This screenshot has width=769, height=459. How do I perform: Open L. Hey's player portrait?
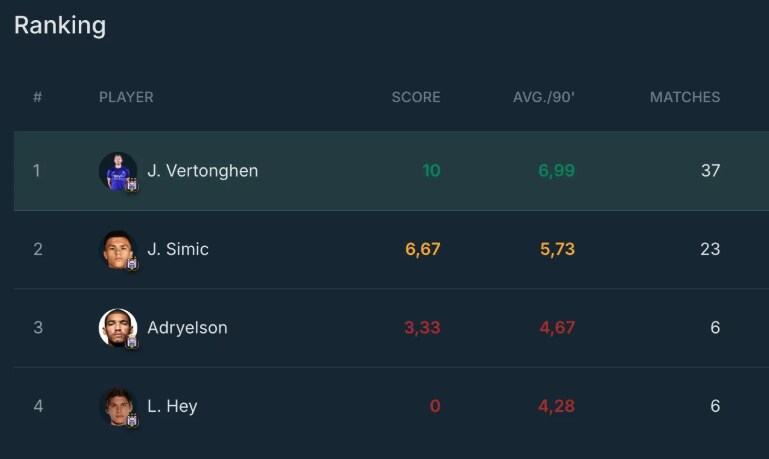coord(118,406)
